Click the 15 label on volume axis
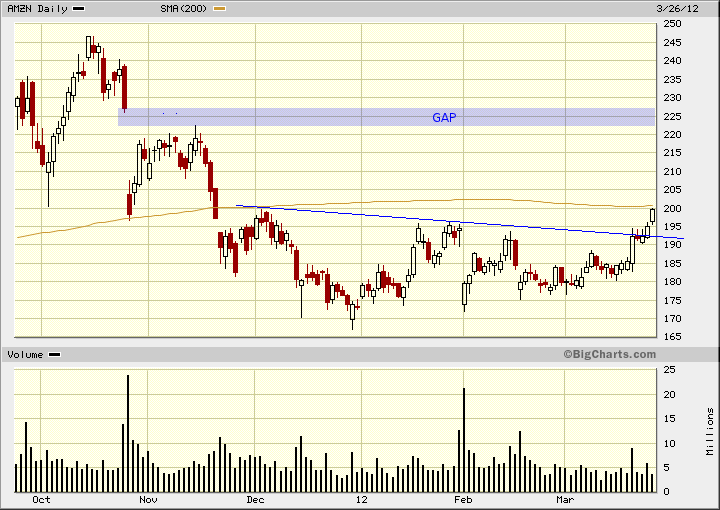 point(669,419)
